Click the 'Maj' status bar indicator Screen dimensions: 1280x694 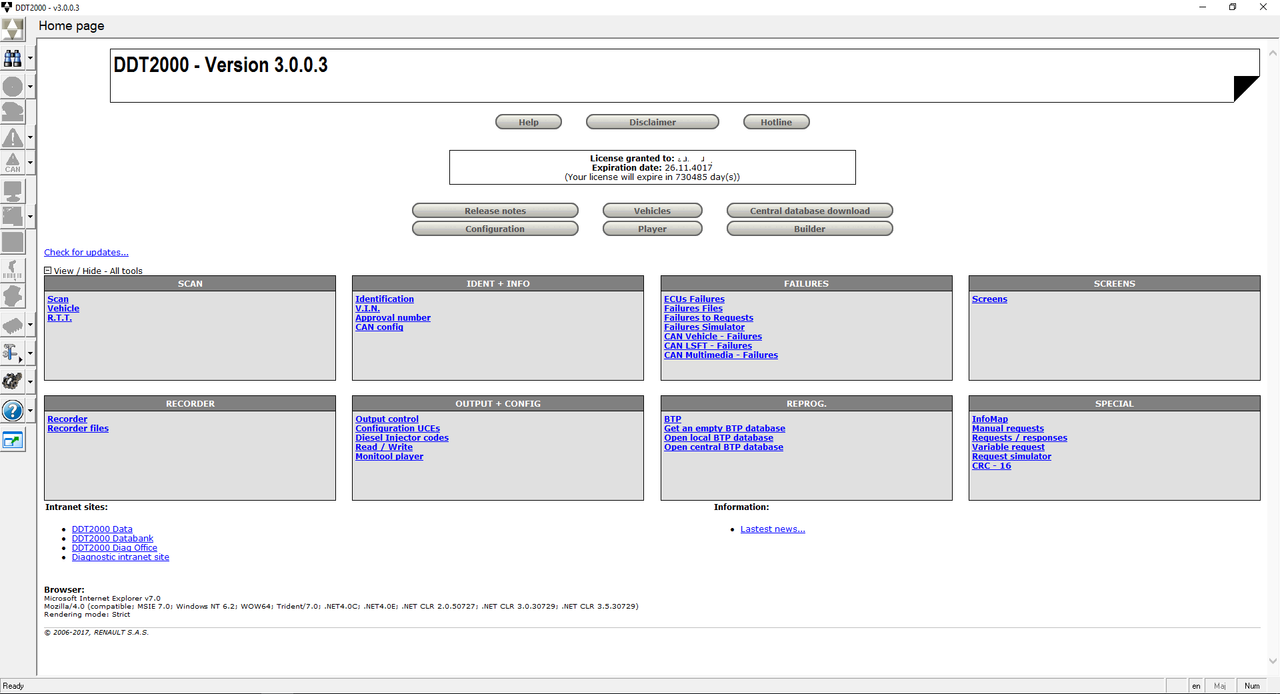coord(1220,686)
